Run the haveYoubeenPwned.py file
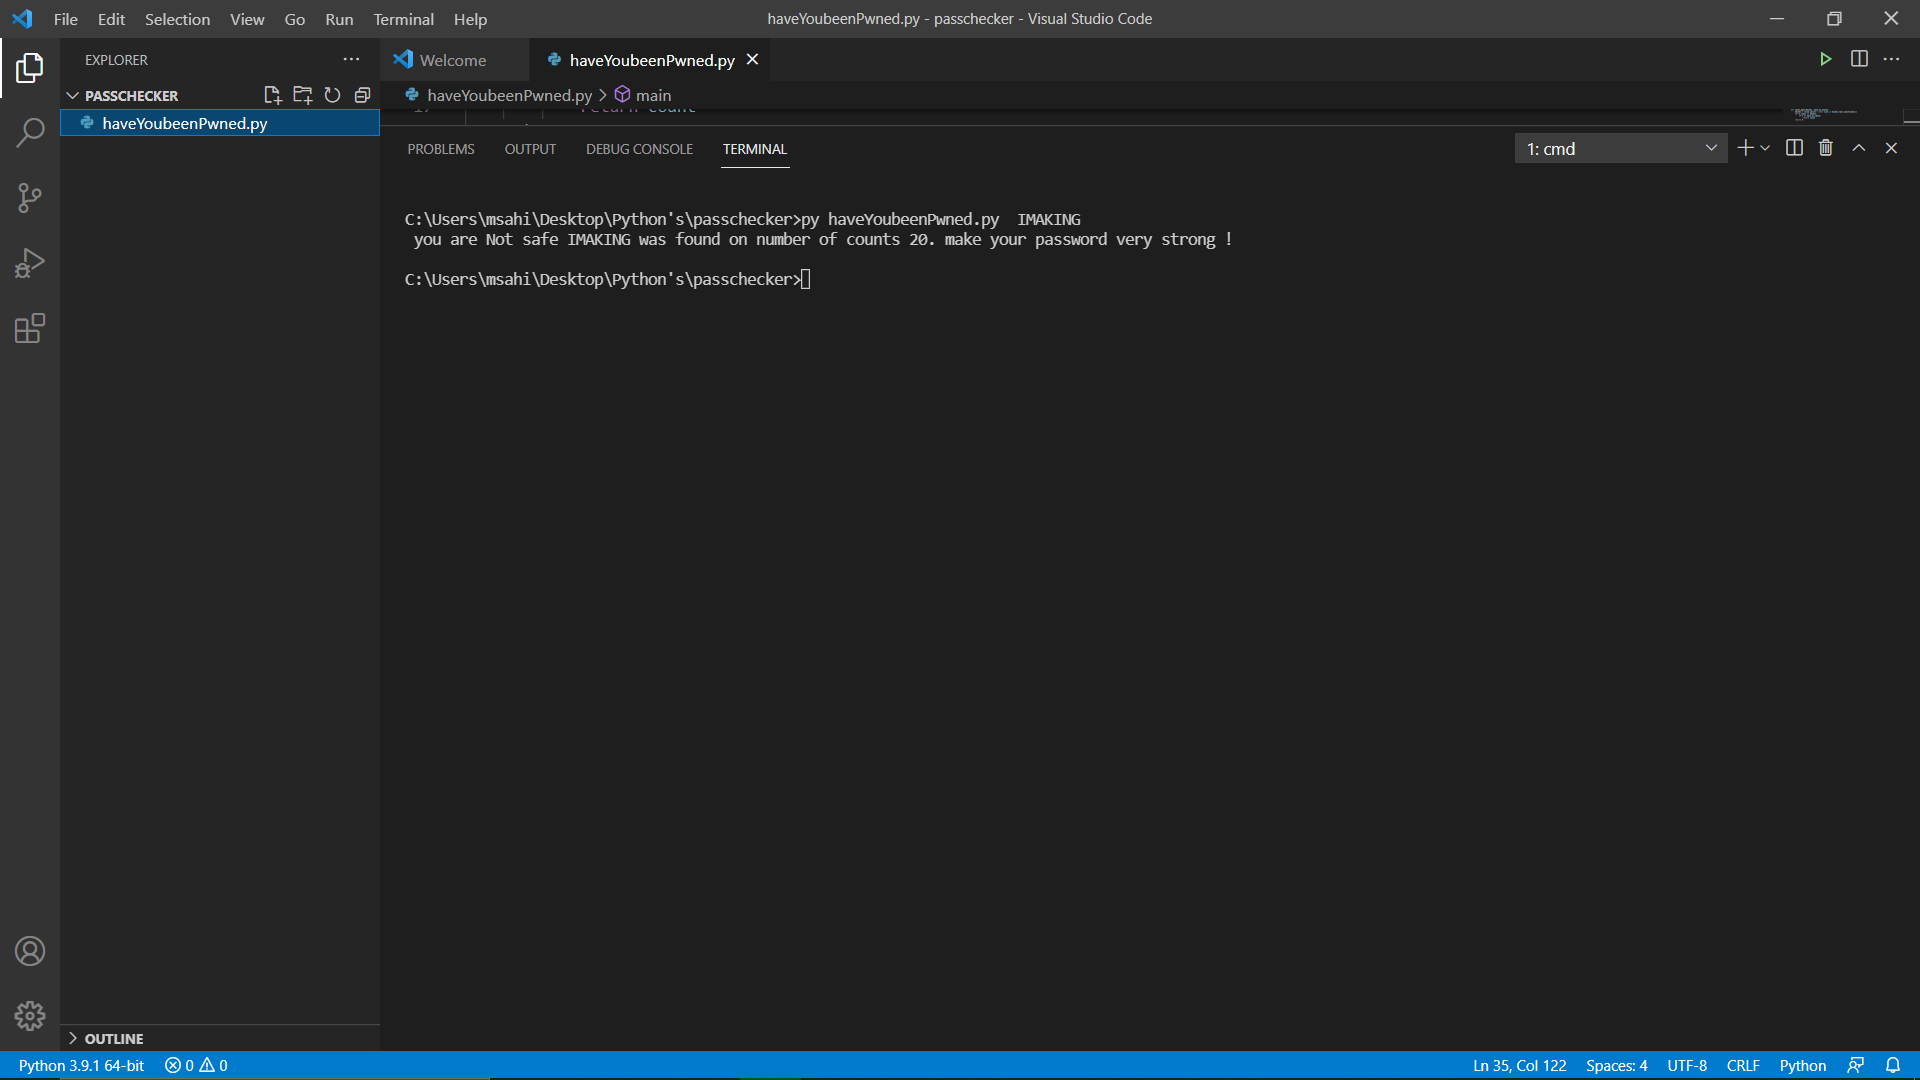The width and height of the screenshot is (1920, 1080). tap(1826, 59)
